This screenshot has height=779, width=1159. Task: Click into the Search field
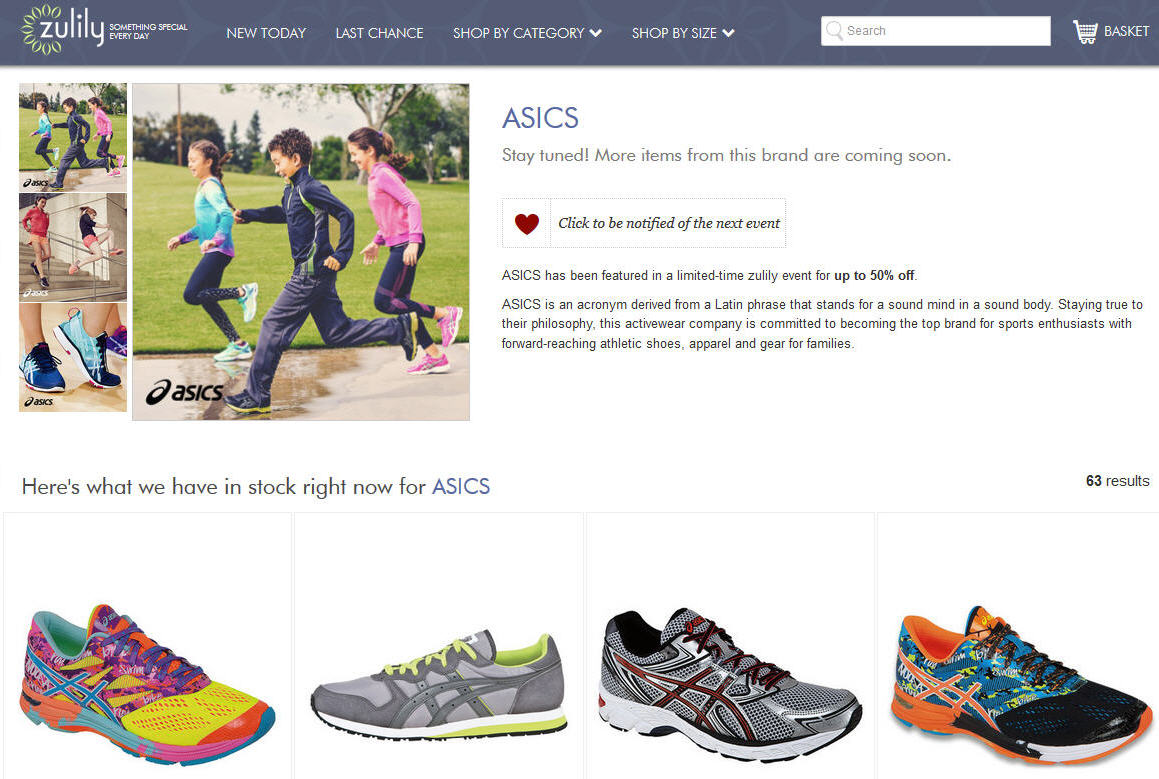[x=935, y=31]
